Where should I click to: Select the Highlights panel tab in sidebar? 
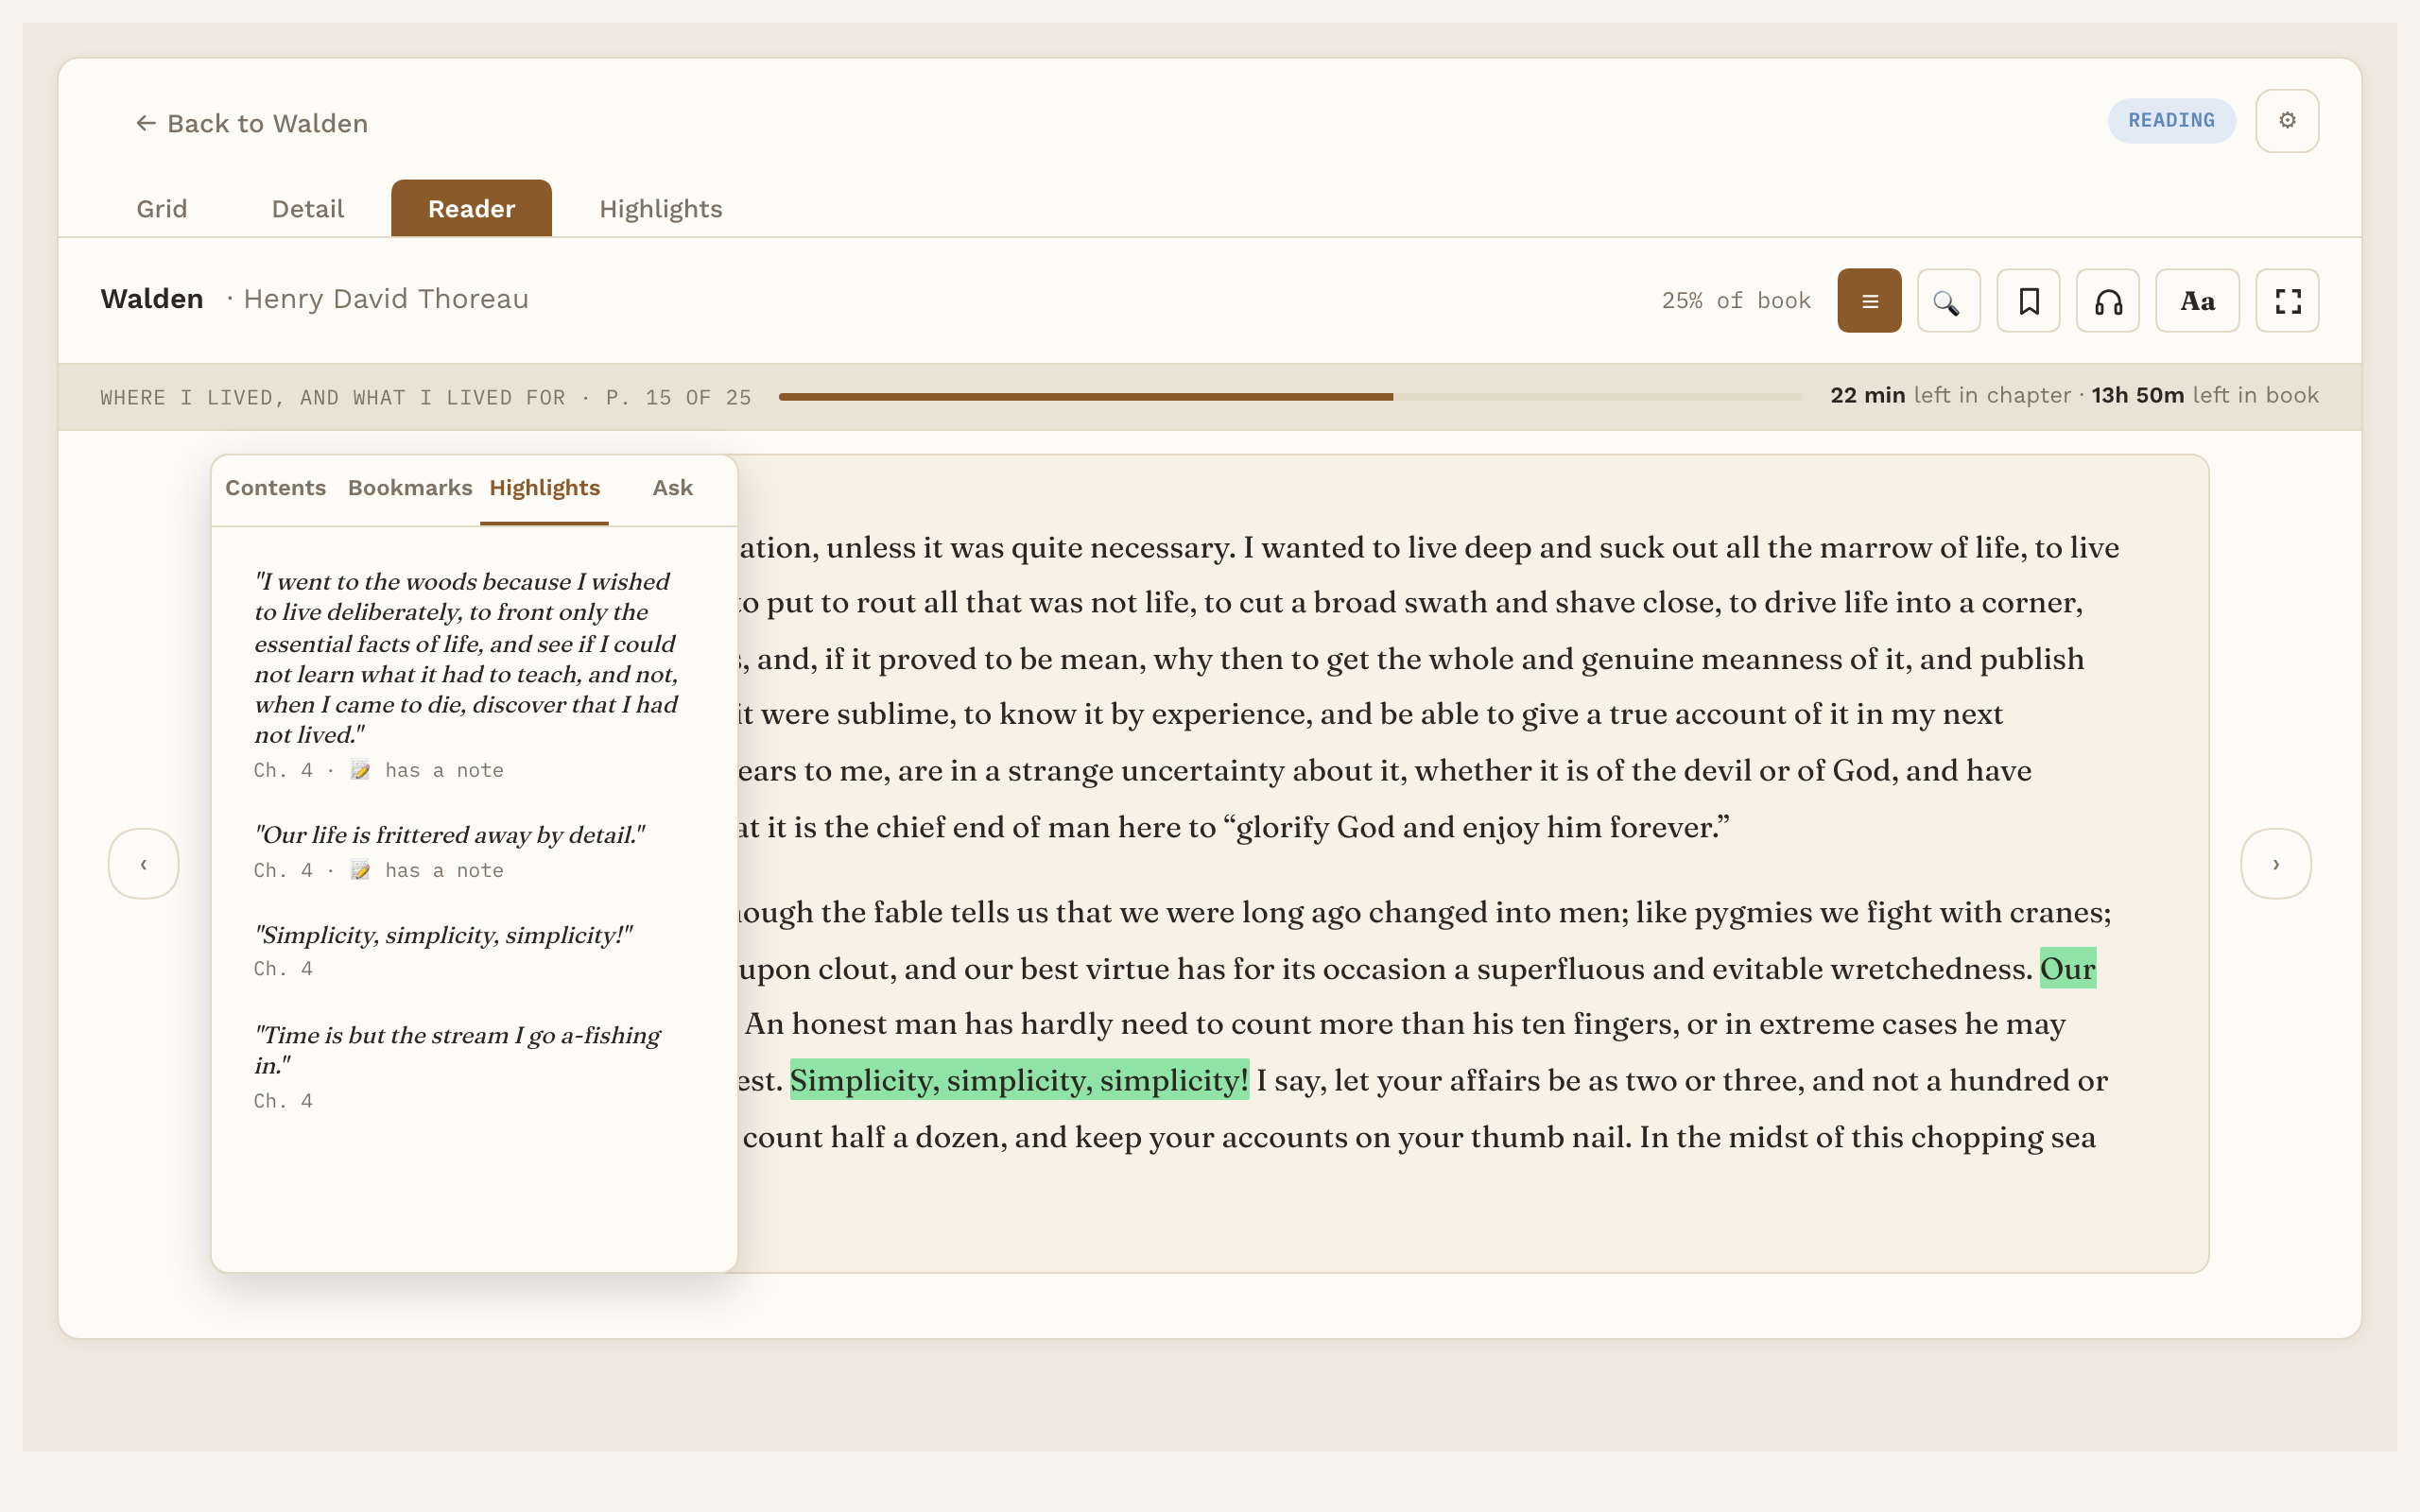click(x=545, y=488)
